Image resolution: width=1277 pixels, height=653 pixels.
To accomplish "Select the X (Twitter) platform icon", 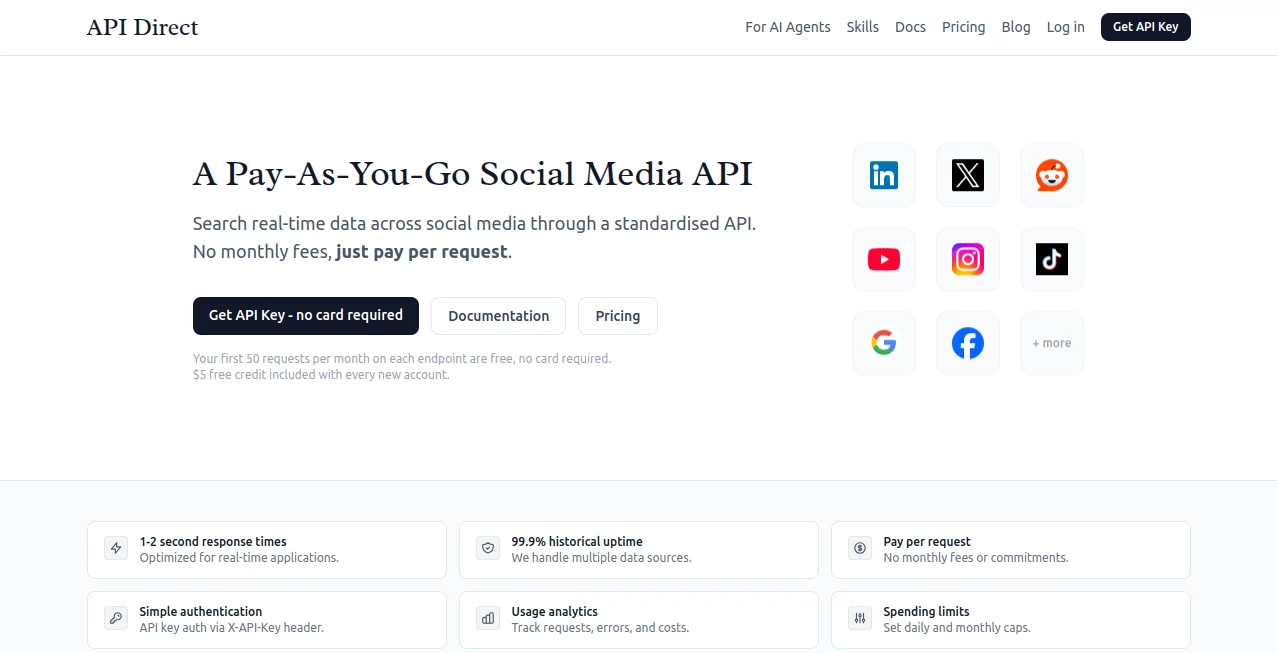I will [x=968, y=175].
